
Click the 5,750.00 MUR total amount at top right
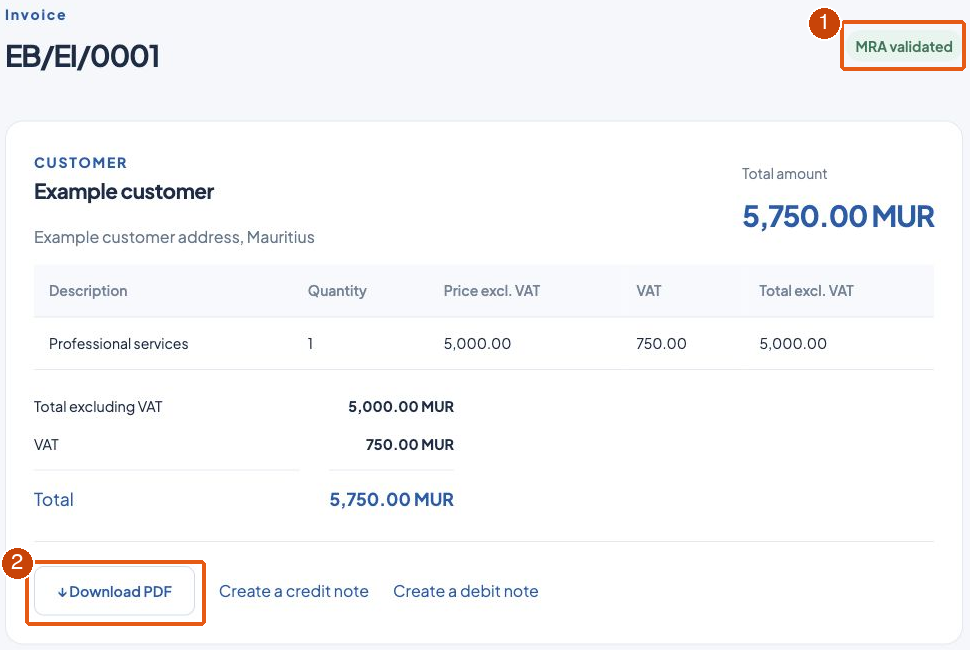(838, 216)
